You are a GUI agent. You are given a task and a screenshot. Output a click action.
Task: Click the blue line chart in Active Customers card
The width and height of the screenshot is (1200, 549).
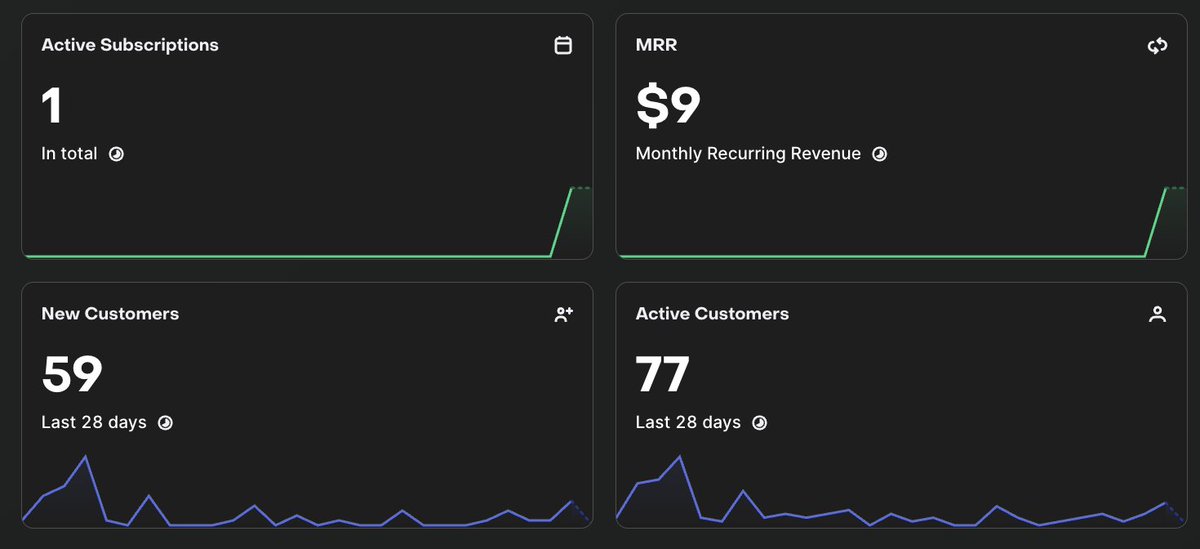click(901, 490)
